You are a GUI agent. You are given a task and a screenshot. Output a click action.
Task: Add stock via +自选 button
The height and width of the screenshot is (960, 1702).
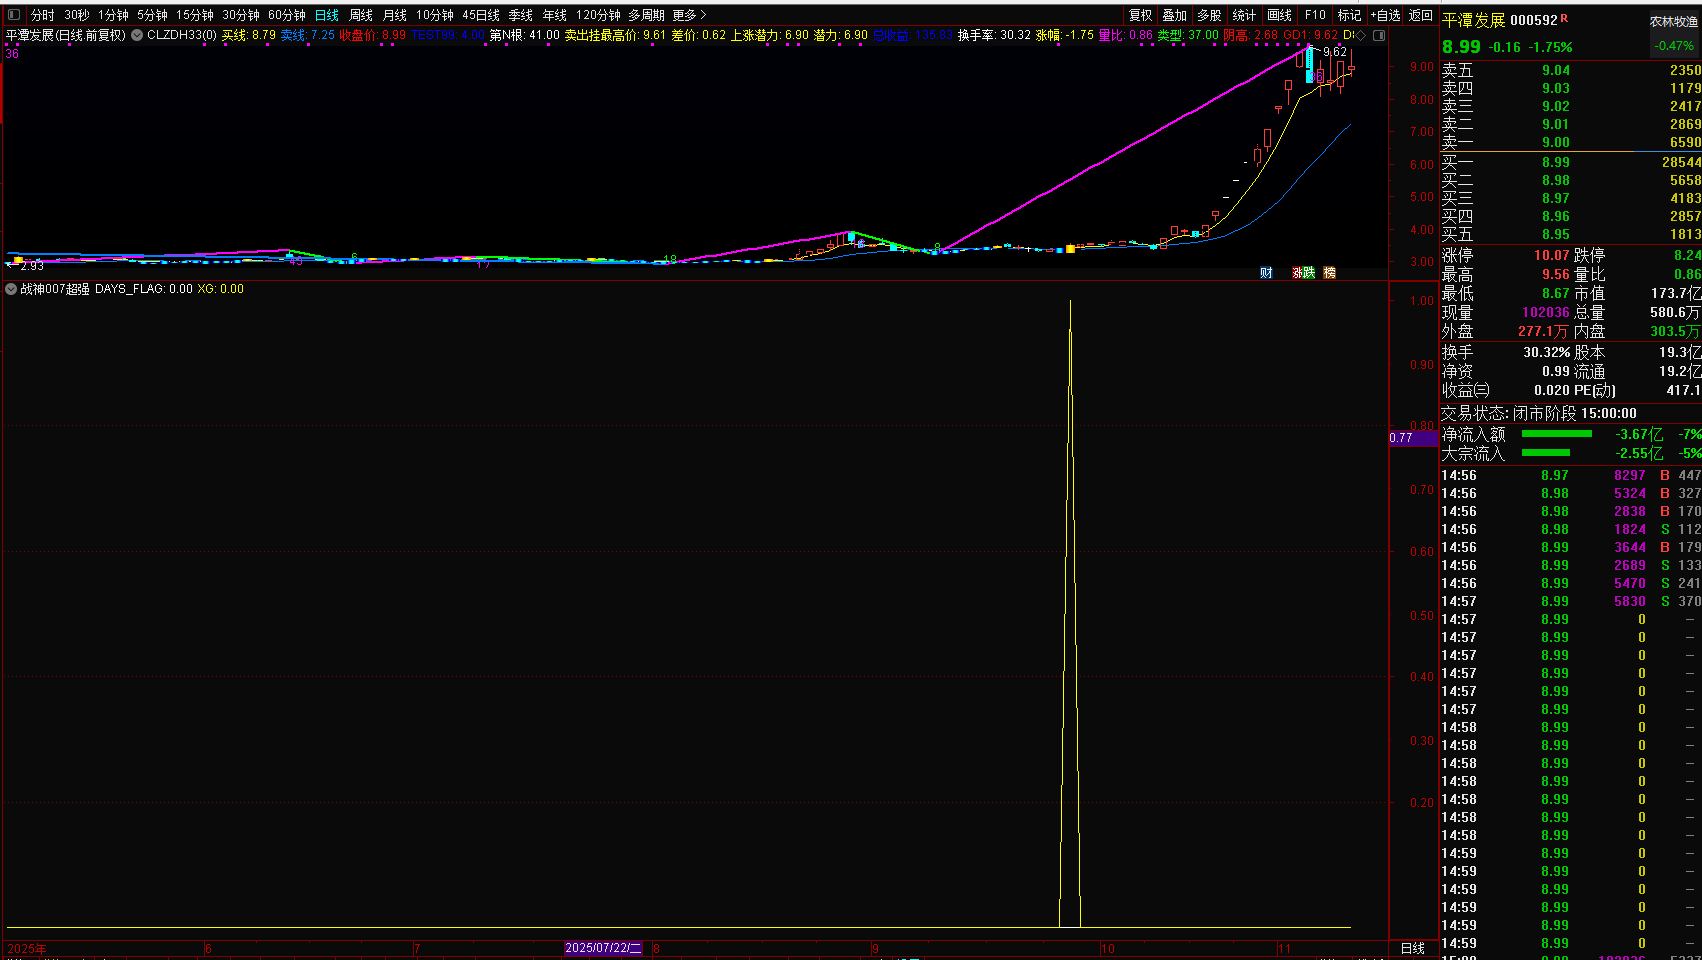[x=1386, y=15]
